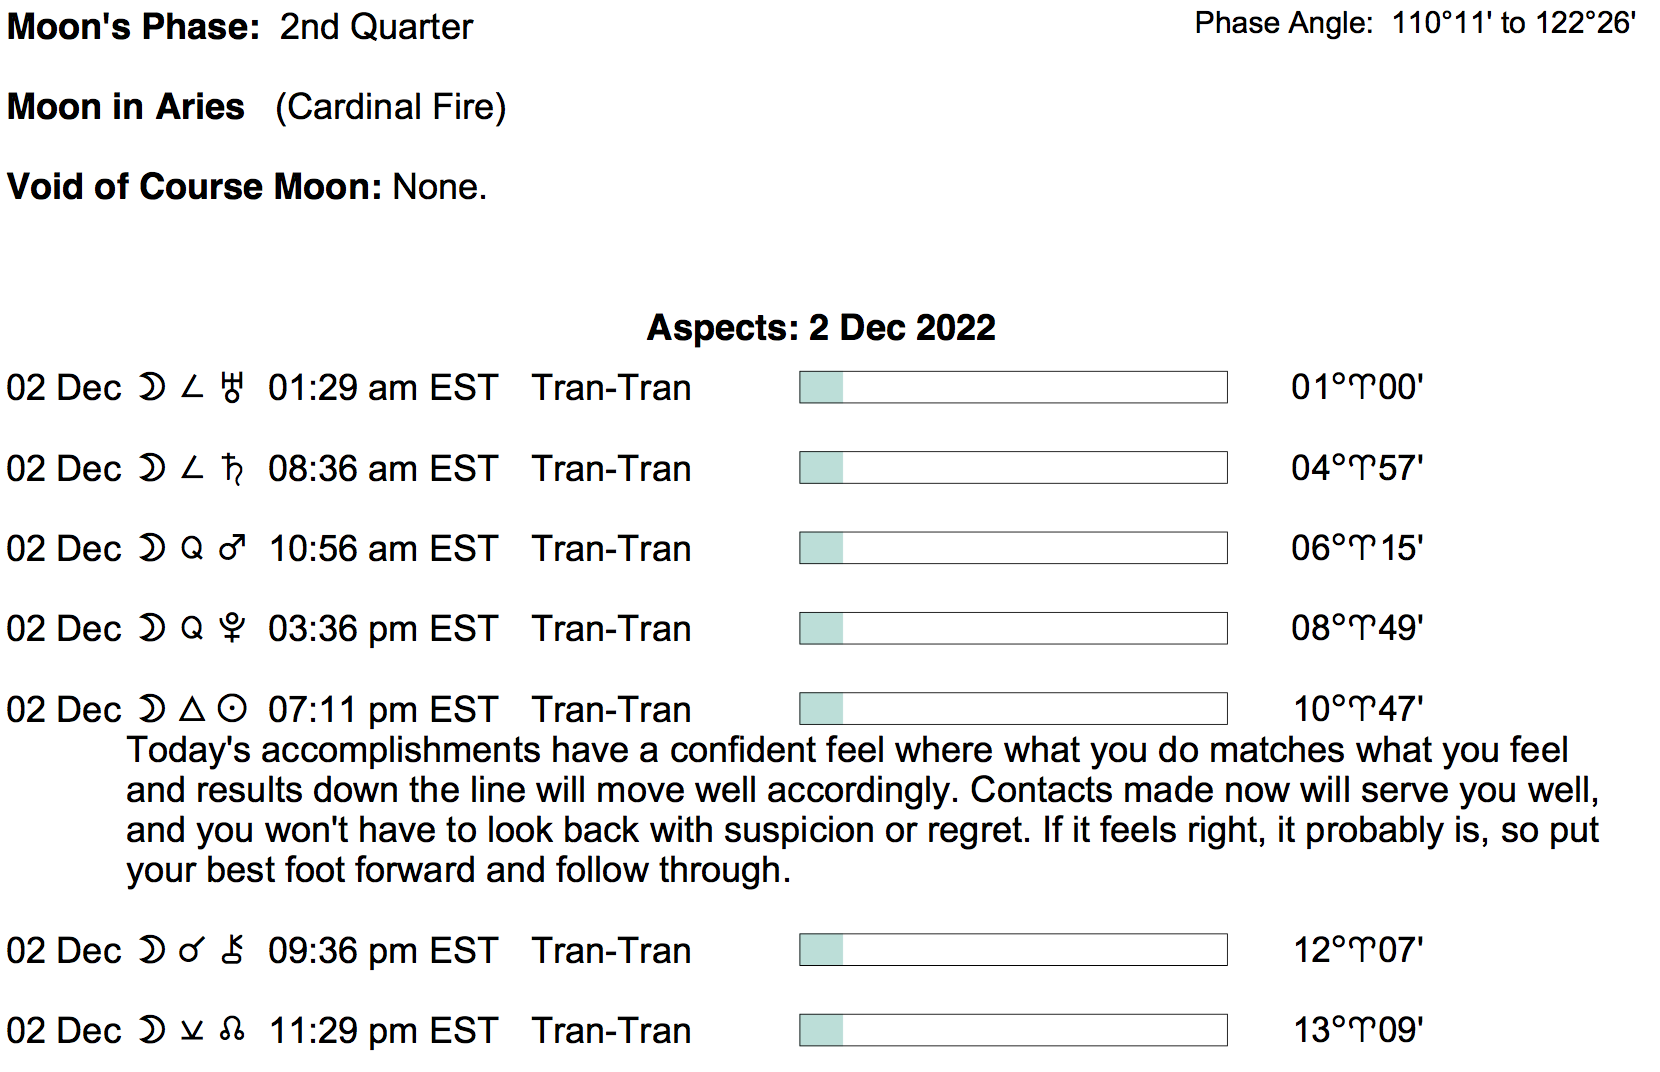Click the Aries glyph in the 13°09' position
This screenshot has height=1072, width=1660.
[x=1358, y=1030]
